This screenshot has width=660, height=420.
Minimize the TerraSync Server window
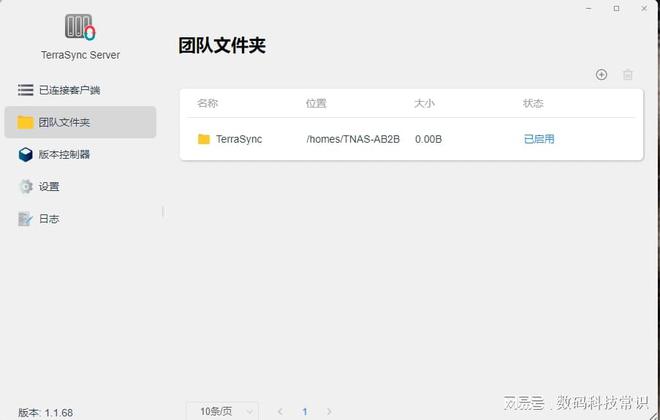pyautogui.click(x=589, y=8)
